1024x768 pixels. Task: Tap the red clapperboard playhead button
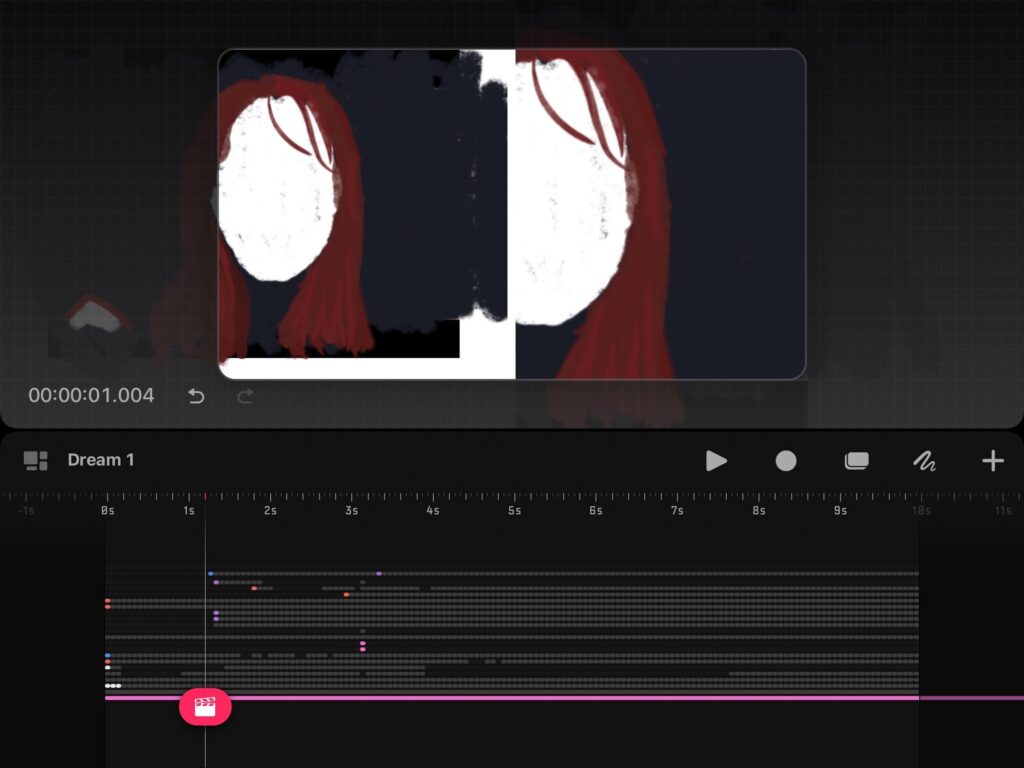[205, 707]
